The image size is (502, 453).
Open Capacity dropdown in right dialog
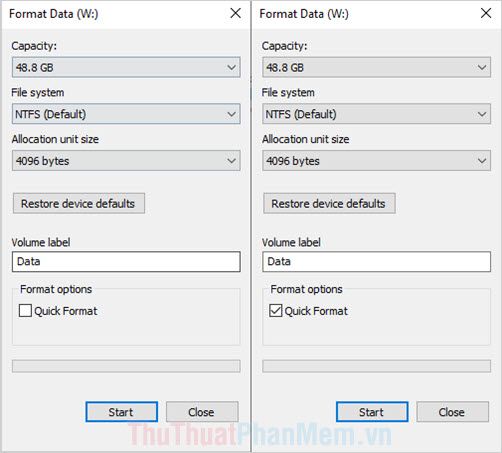376,67
